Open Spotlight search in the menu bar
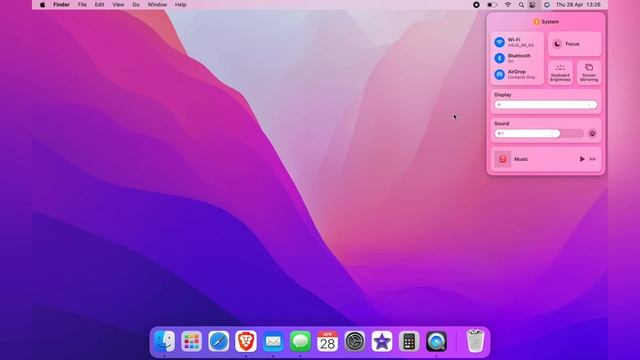This screenshot has width=640, height=360. coord(521,4)
